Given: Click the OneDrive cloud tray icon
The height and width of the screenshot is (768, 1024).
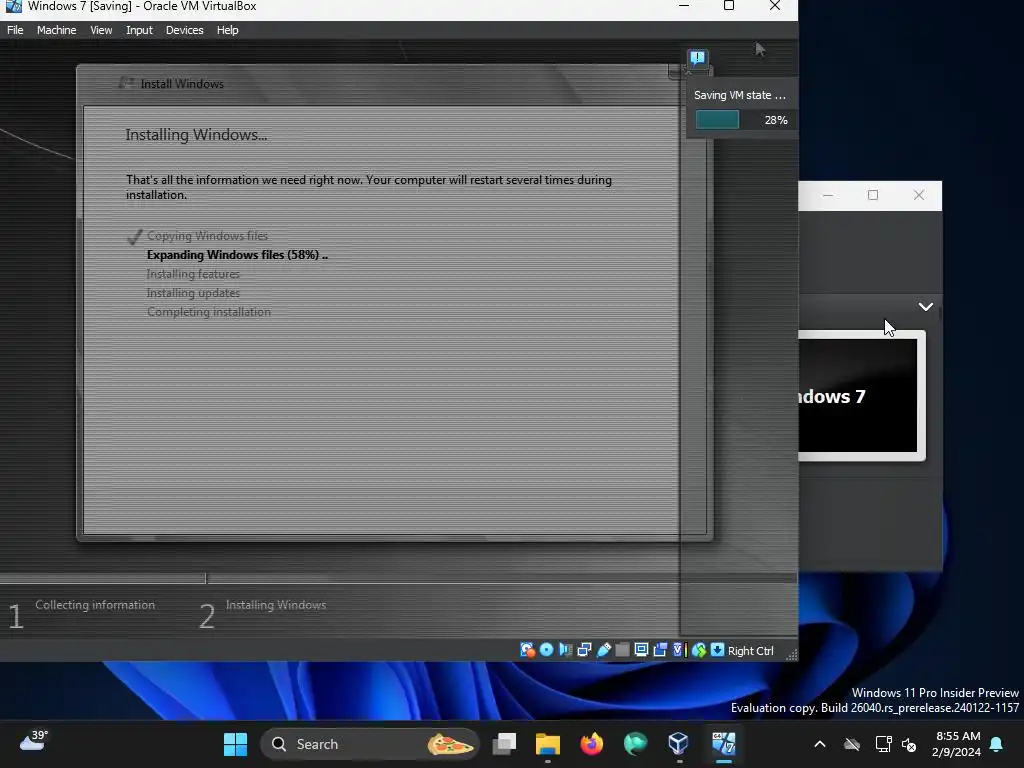Looking at the screenshot, I should [852, 744].
